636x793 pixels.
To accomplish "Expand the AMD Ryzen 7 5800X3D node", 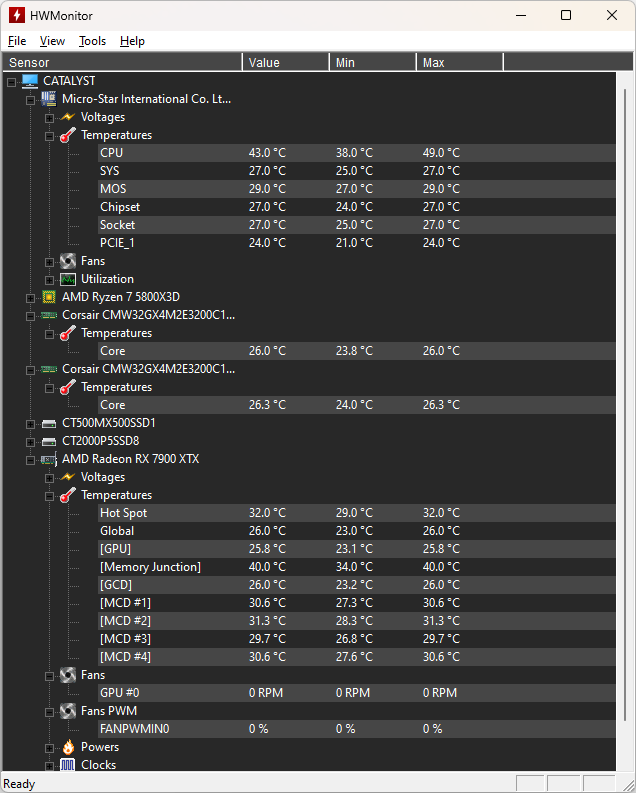I will 30,298.
